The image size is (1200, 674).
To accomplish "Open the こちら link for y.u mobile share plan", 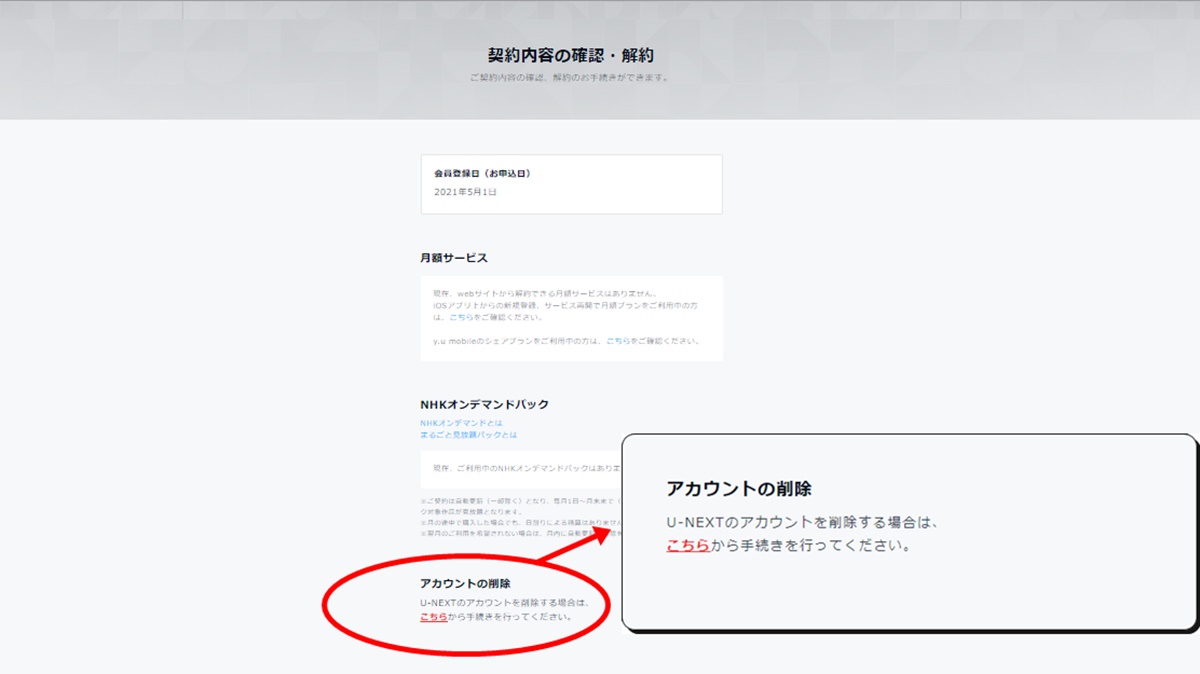I will (618, 341).
